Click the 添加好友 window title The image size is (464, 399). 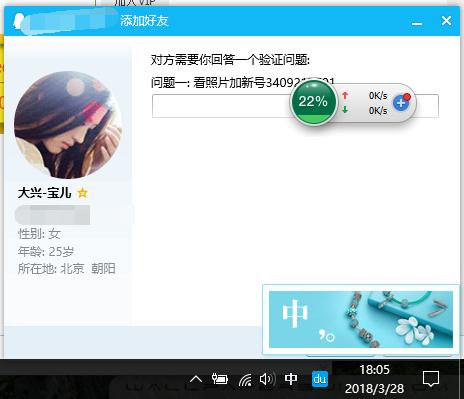[x=144, y=21]
